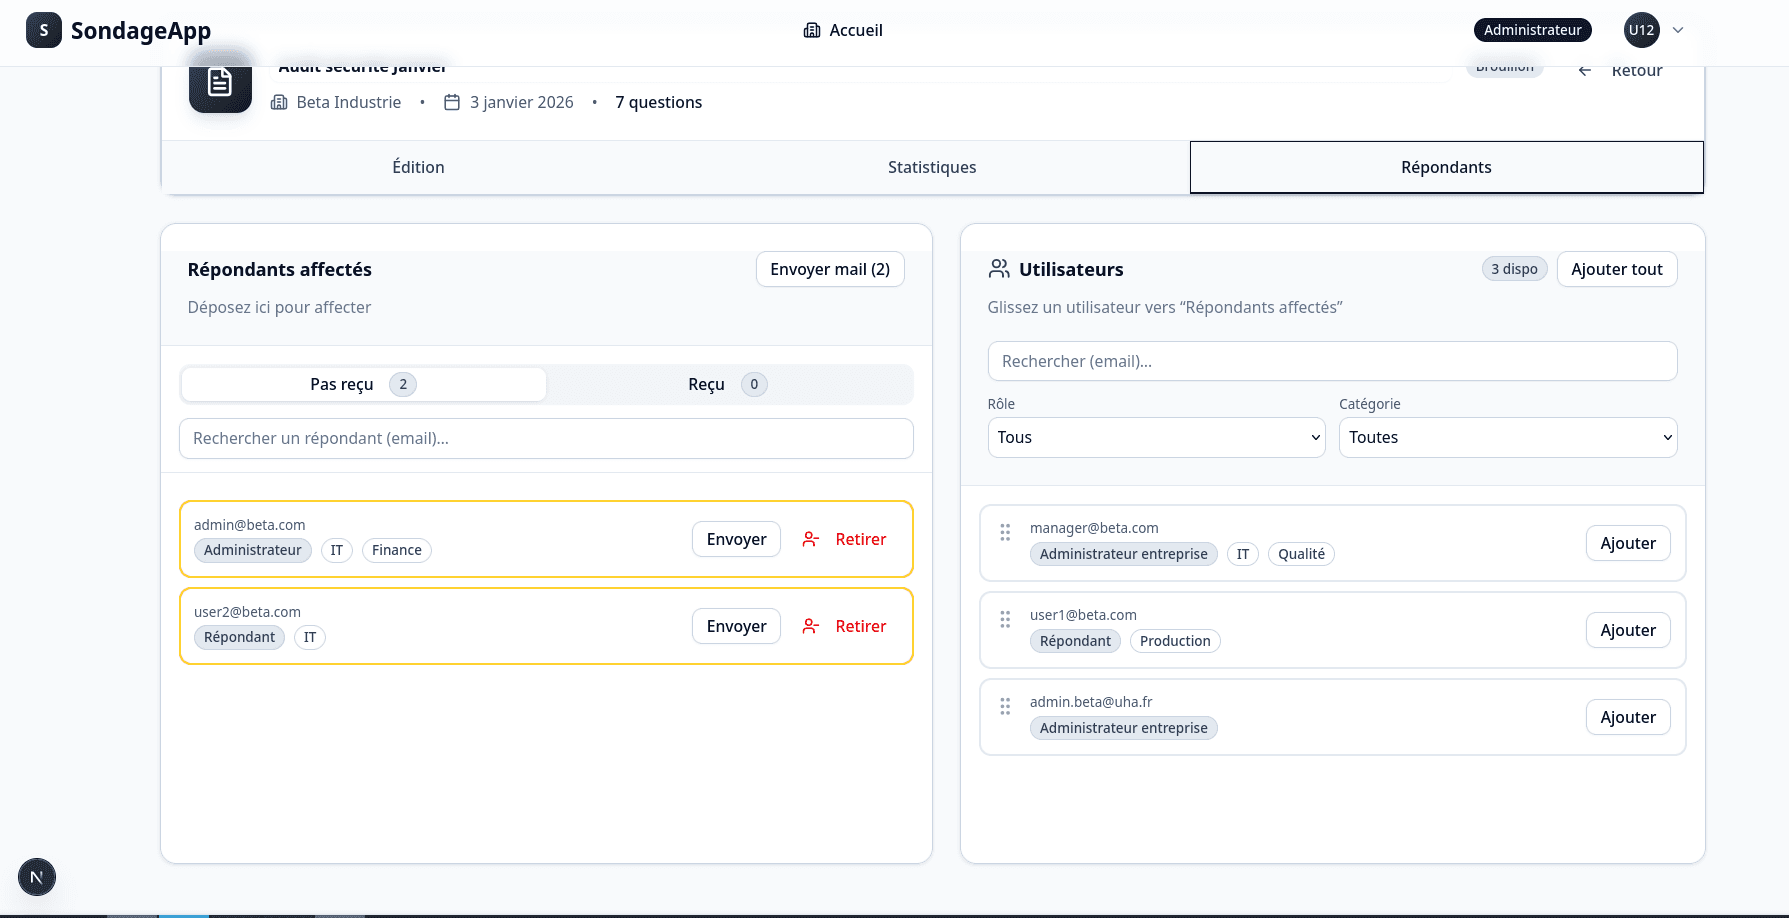This screenshot has height=918, width=1789.
Task: Click the remove-user icon on user2@beta.com row
Action: click(811, 626)
